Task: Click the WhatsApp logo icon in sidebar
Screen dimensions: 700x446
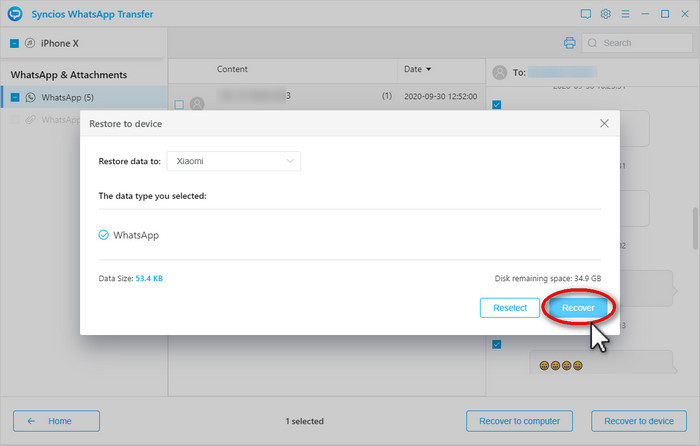Action: tap(30, 97)
